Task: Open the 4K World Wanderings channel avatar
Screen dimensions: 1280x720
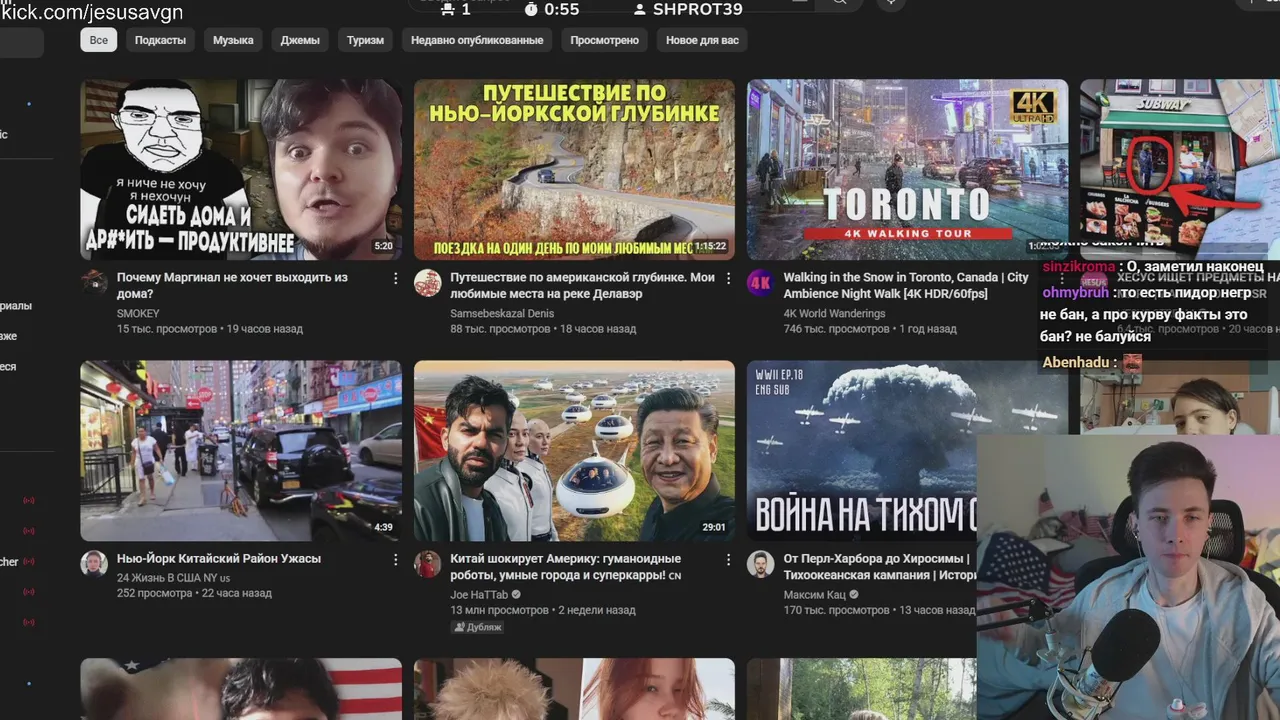Action: pos(761,282)
